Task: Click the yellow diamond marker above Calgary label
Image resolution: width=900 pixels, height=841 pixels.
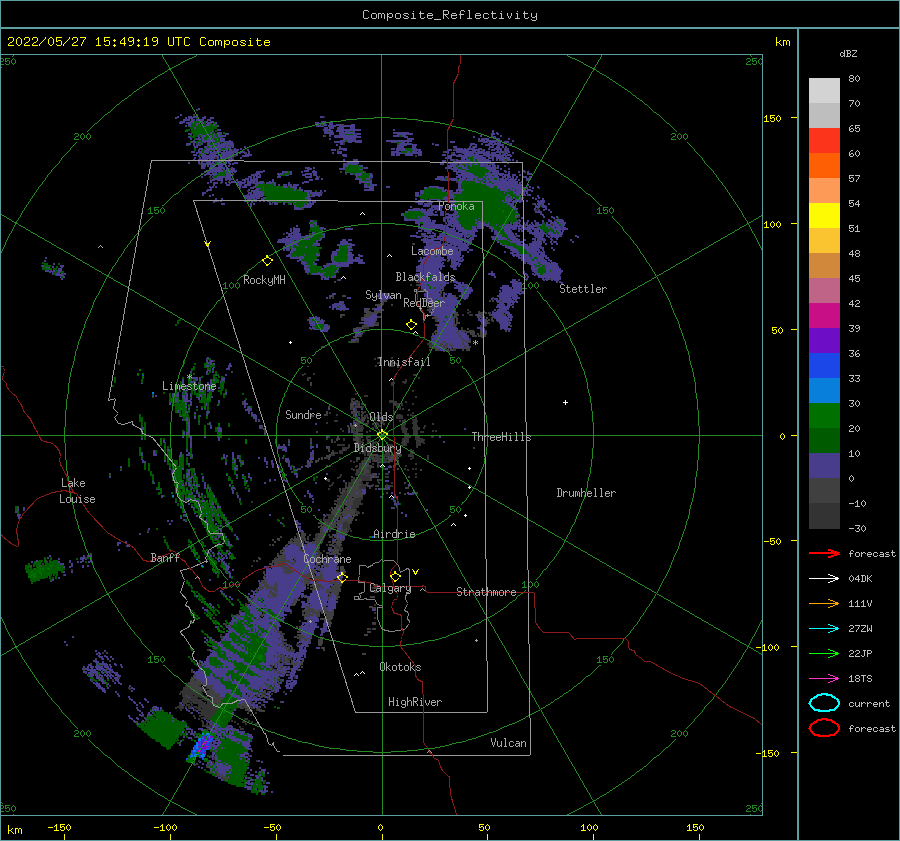Action: [x=395, y=576]
